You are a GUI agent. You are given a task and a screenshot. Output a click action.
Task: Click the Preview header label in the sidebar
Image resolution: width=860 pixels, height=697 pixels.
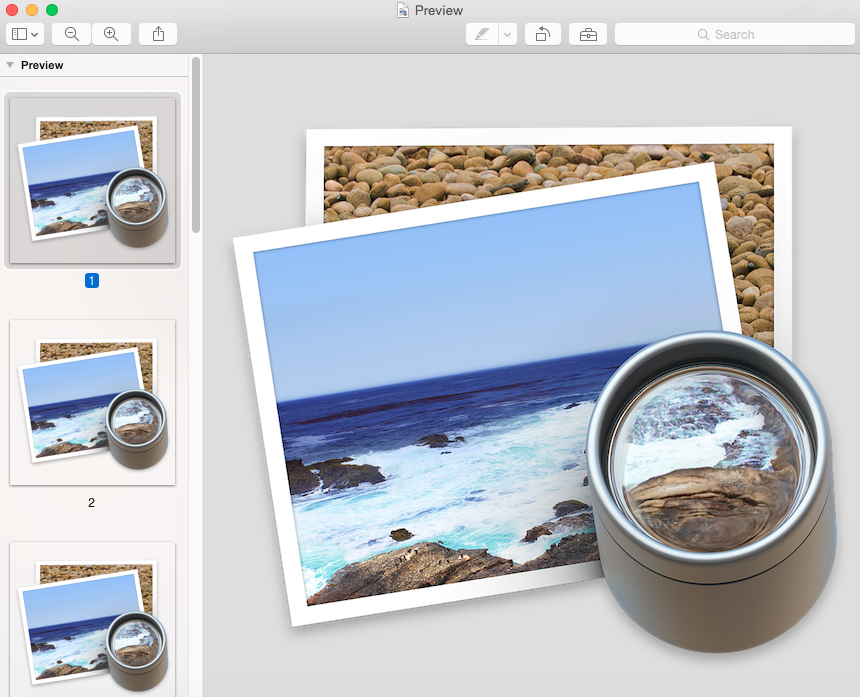[x=42, y=65]
